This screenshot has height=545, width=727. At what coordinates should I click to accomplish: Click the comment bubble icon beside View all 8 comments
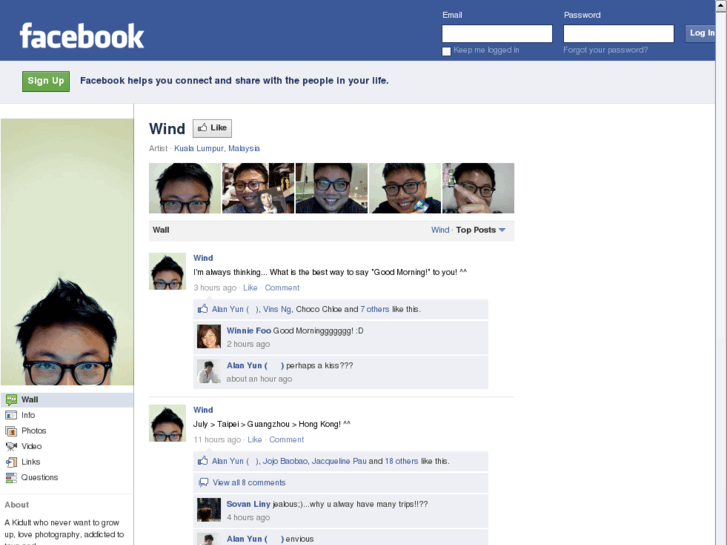click(x=203, y=482)
